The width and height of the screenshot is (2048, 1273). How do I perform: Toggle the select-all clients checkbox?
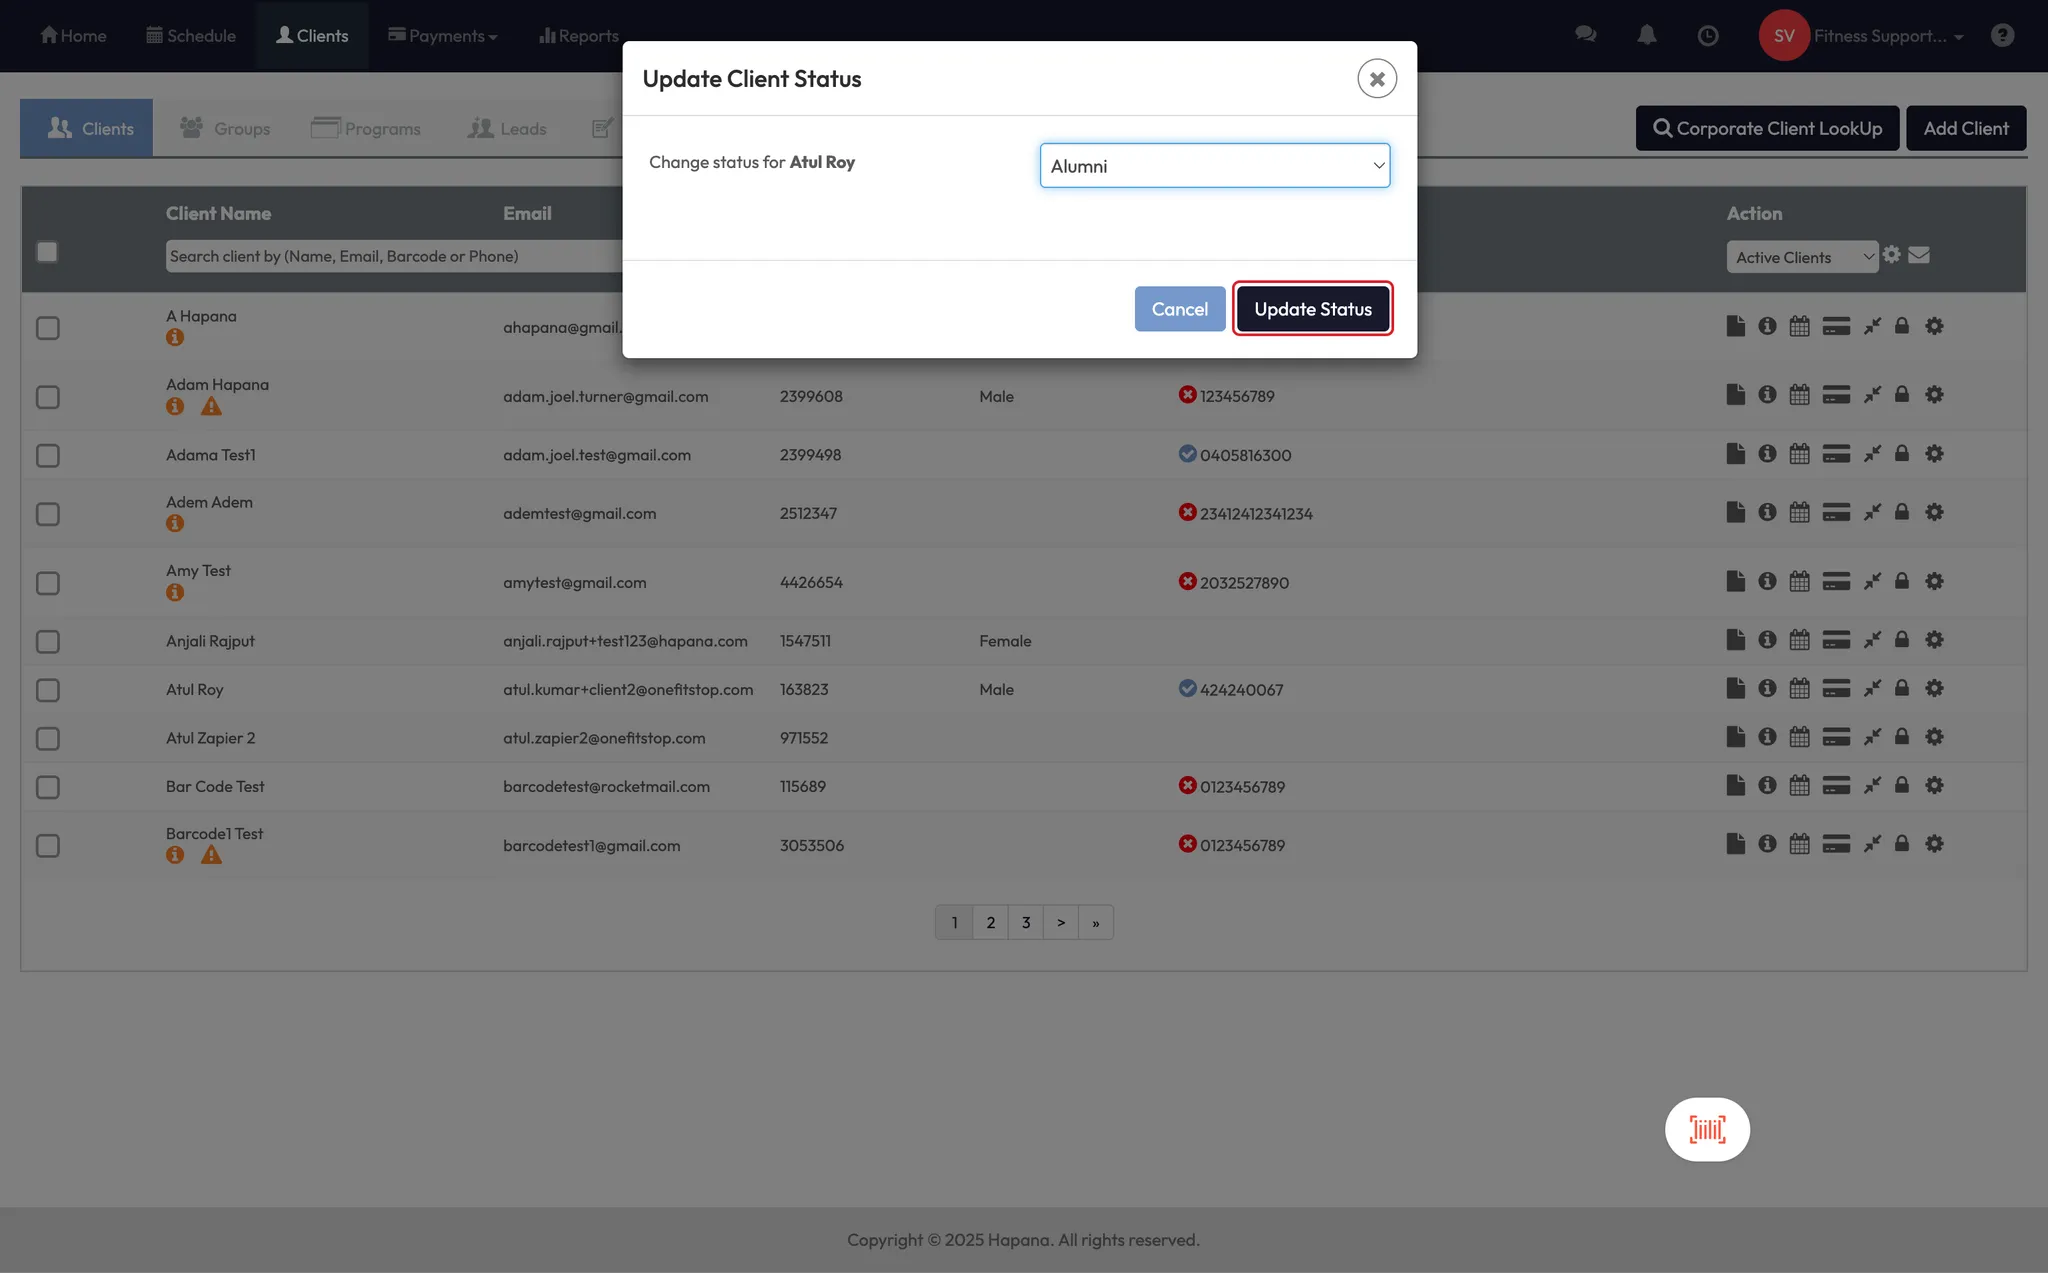click(x=47, y=252)
